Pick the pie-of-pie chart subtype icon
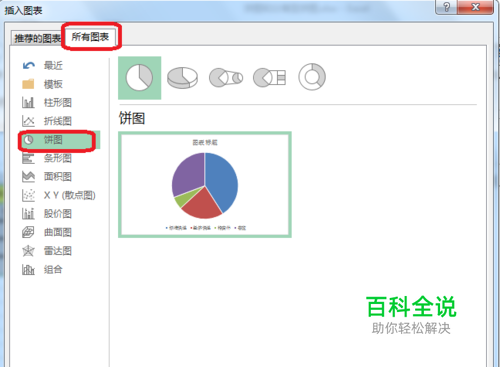This screenshot has width=500, height=367. click(x=226, y=78)
